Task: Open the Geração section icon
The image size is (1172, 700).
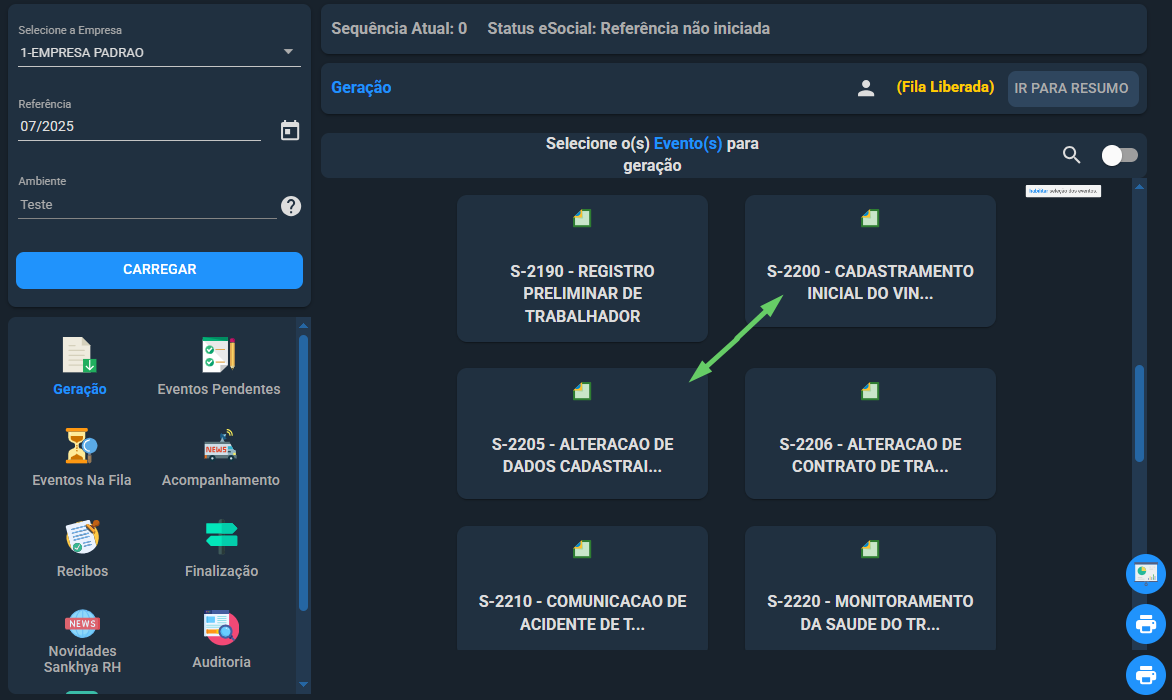Action: pos(79,355)
